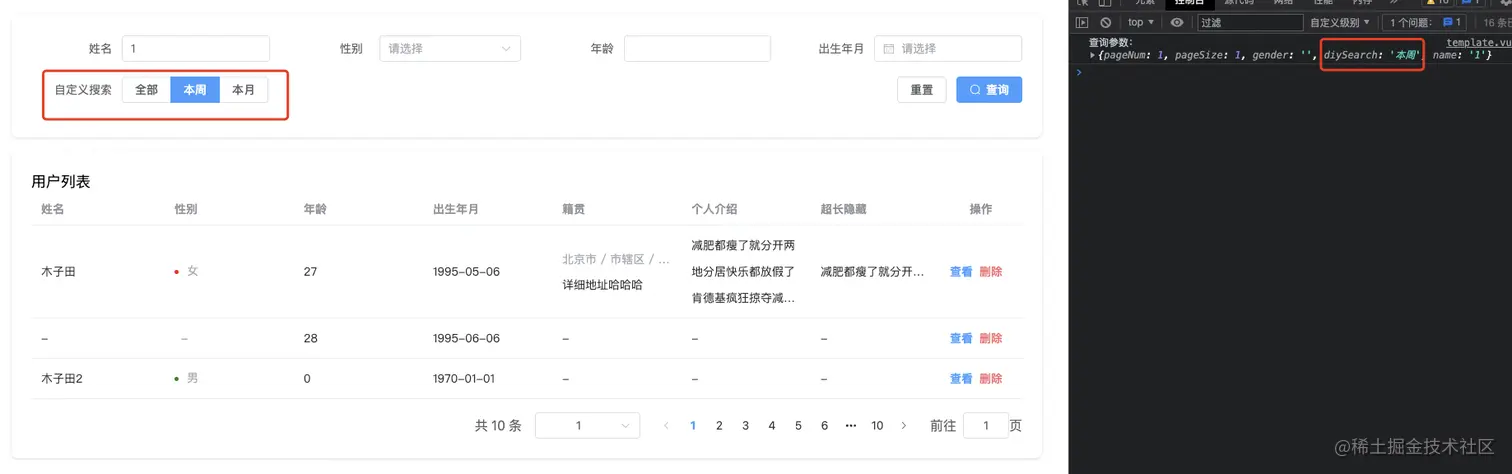Go to next page arrow in pagination
Viewport: 1512px width, 474px height.
point(904,425)
